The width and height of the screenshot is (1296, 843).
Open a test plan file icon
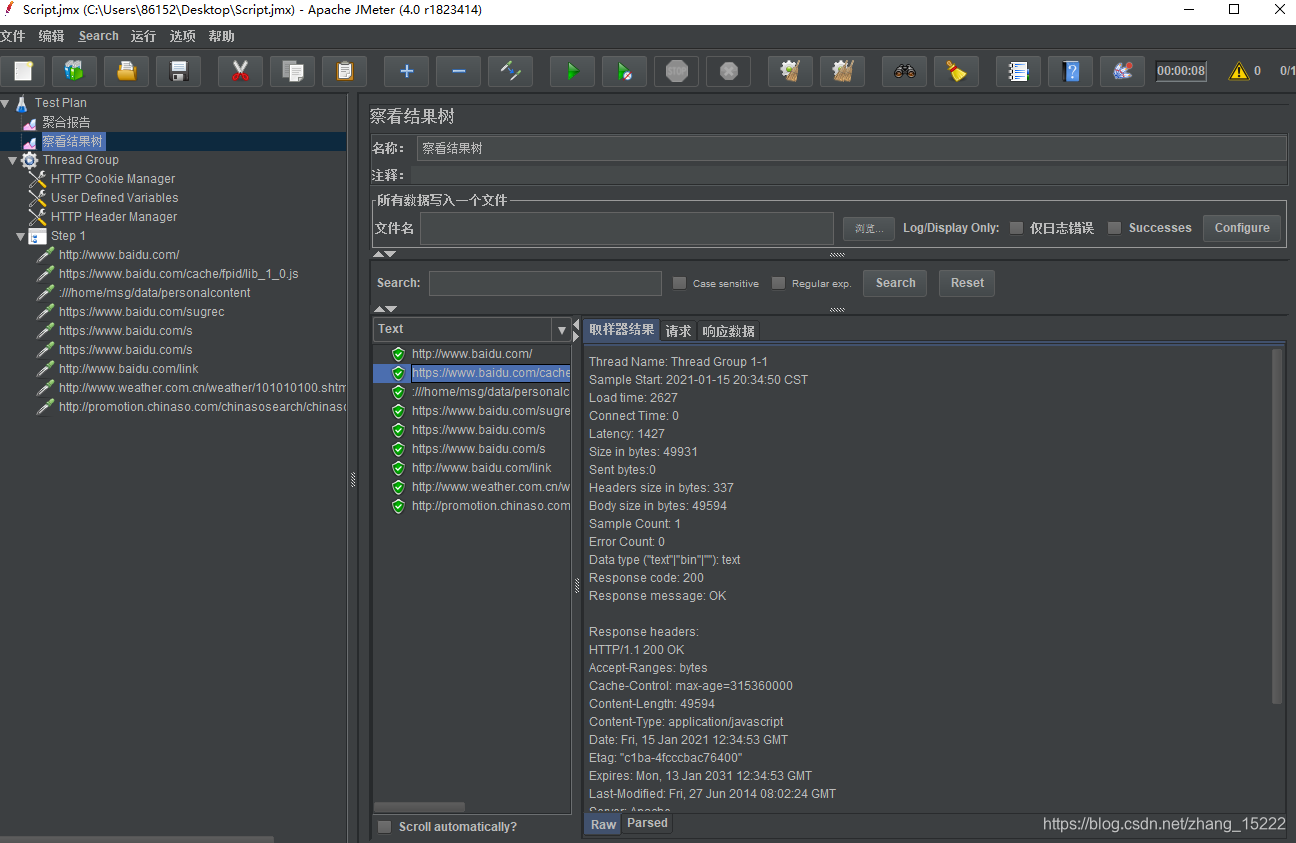coord(126,71)
